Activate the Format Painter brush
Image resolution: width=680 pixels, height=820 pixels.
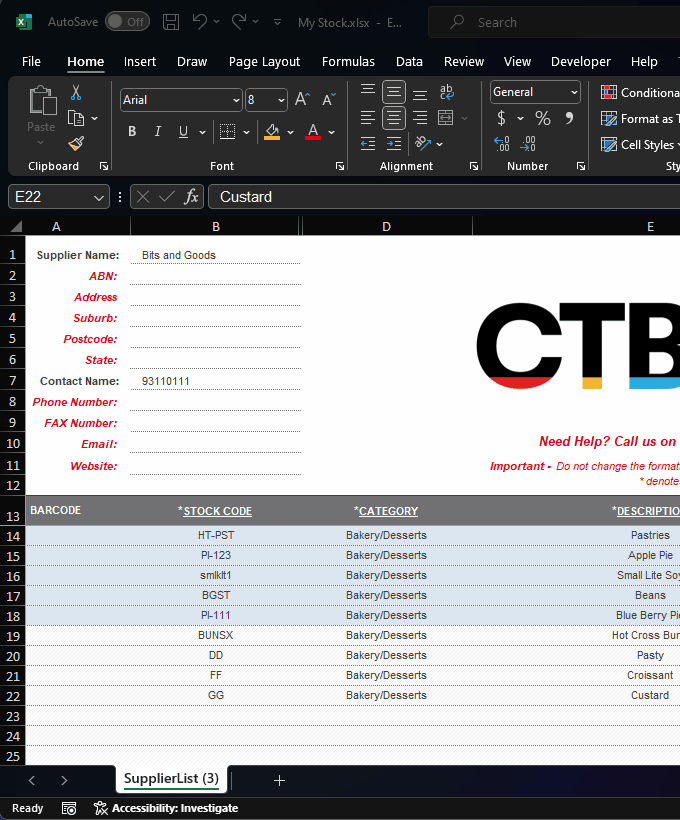(x=76, y=143)
